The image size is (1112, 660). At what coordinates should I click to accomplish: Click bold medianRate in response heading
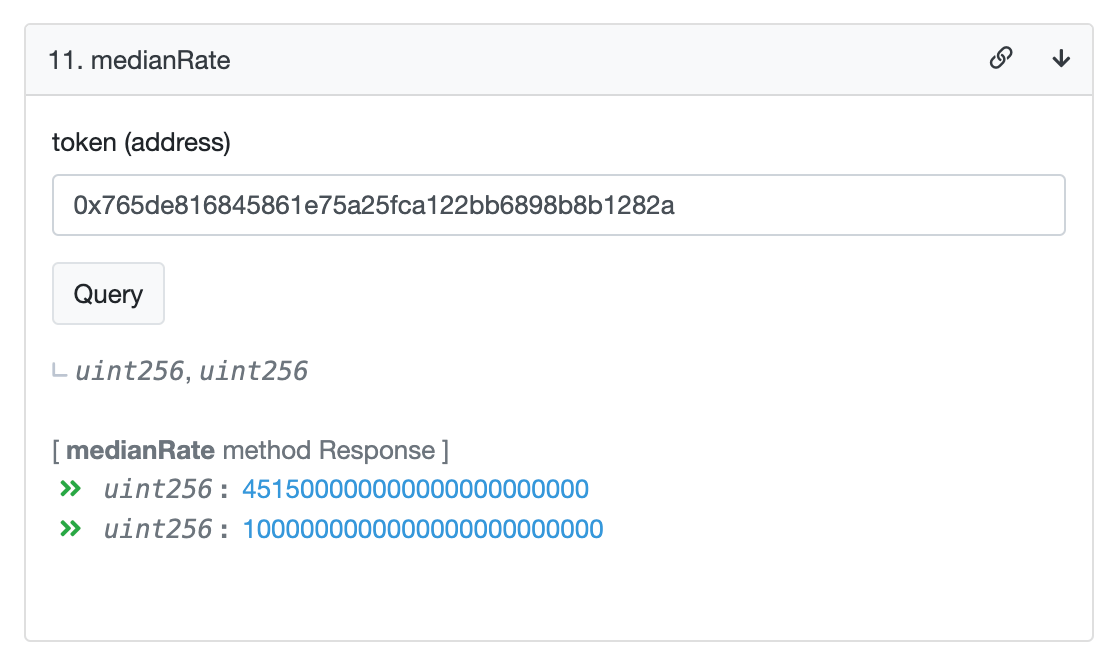pos(140,450)
